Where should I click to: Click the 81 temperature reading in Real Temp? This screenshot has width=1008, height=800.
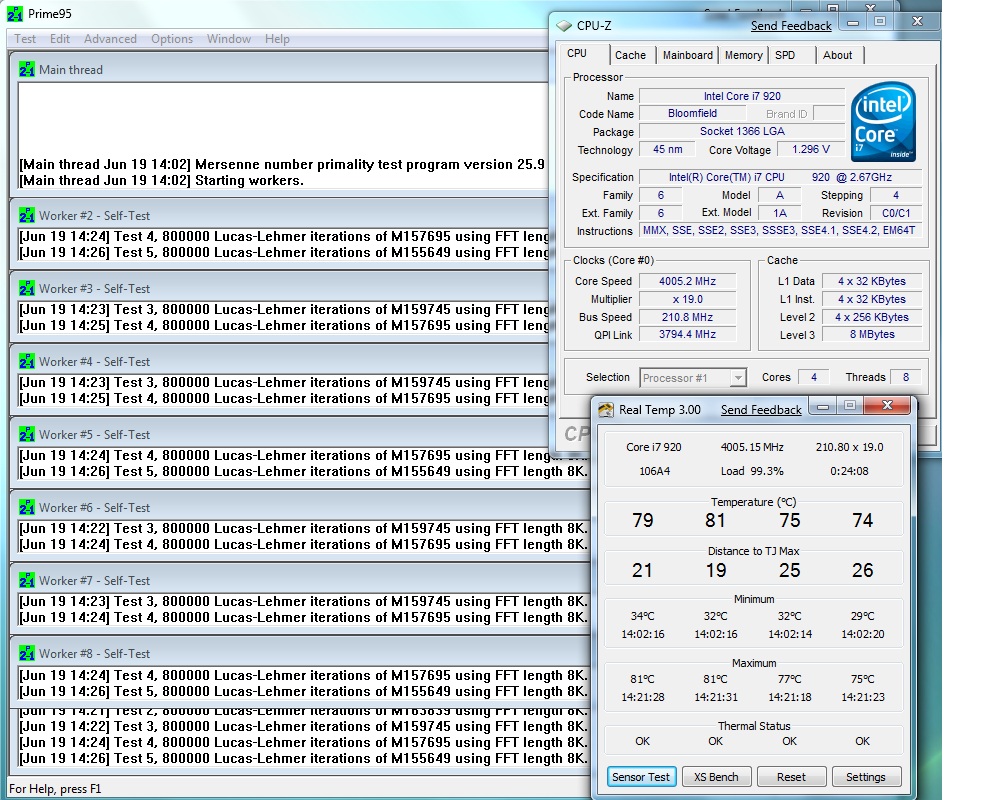[x=716, y=520]
